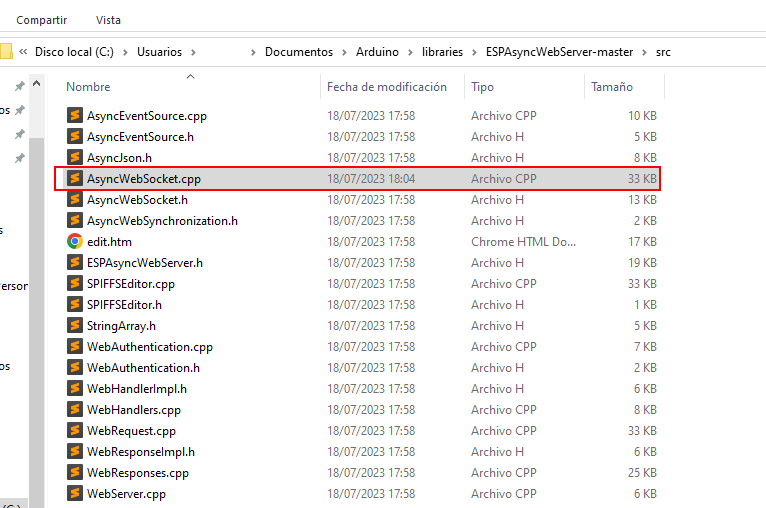Open chevron after libraries in address bar
Screen dimensions: 766x508
[x=474, y=52]
